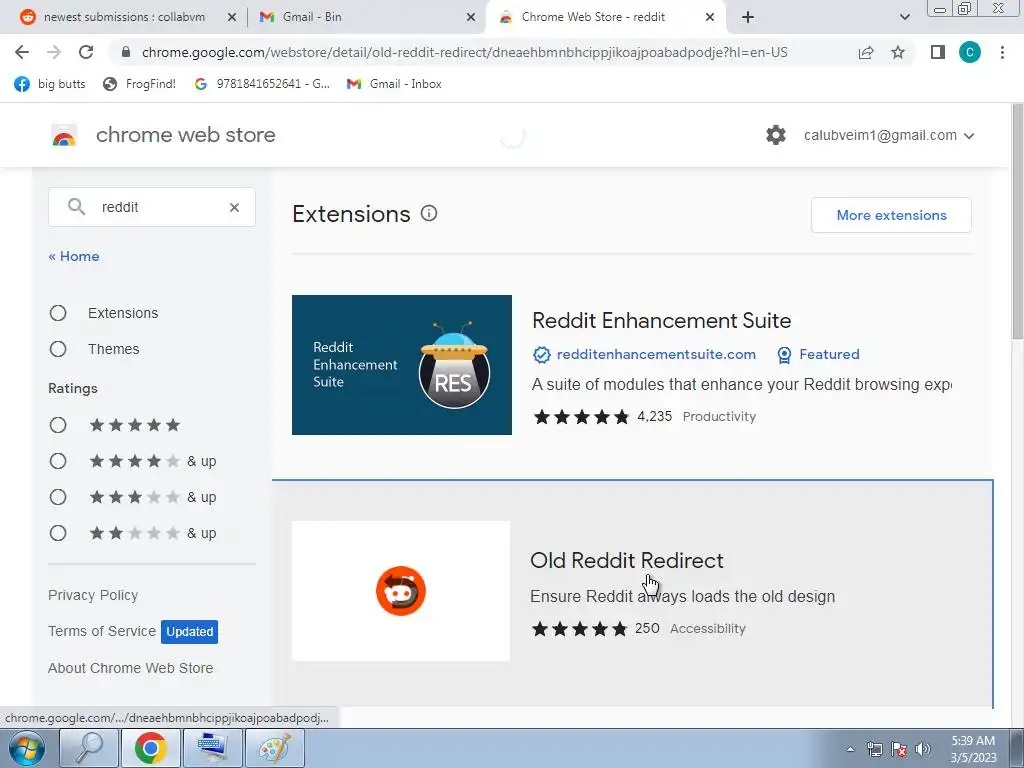Viewport: 1024px width, 768px height.
Task: Open the tab search dropdown arrow
Action: (x=904, y=17)
